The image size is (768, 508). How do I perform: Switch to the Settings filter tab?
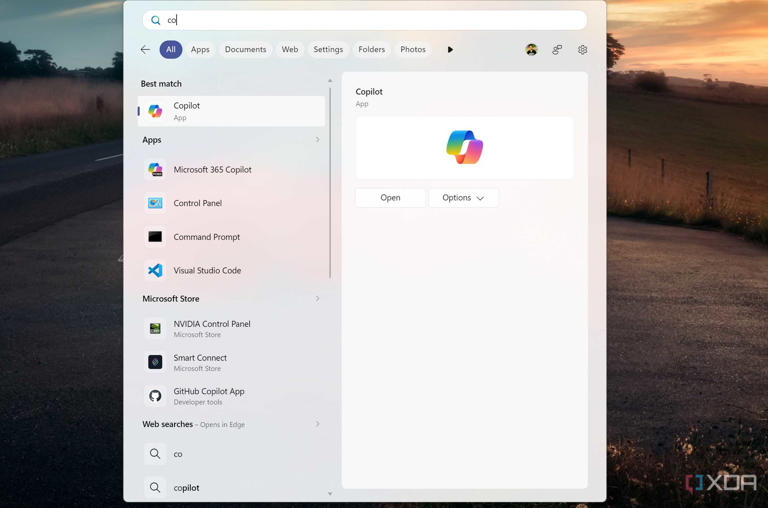[328, 49]
